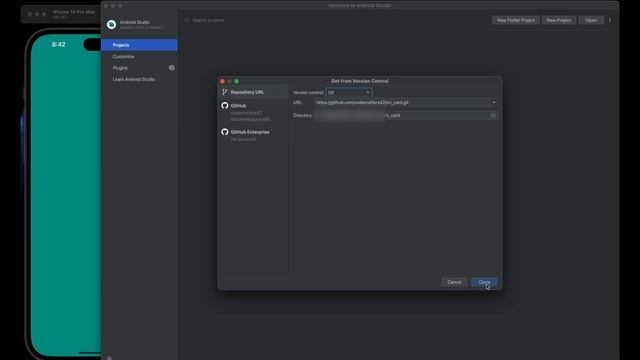
Task: Click the New Project button
Action: 559,20
